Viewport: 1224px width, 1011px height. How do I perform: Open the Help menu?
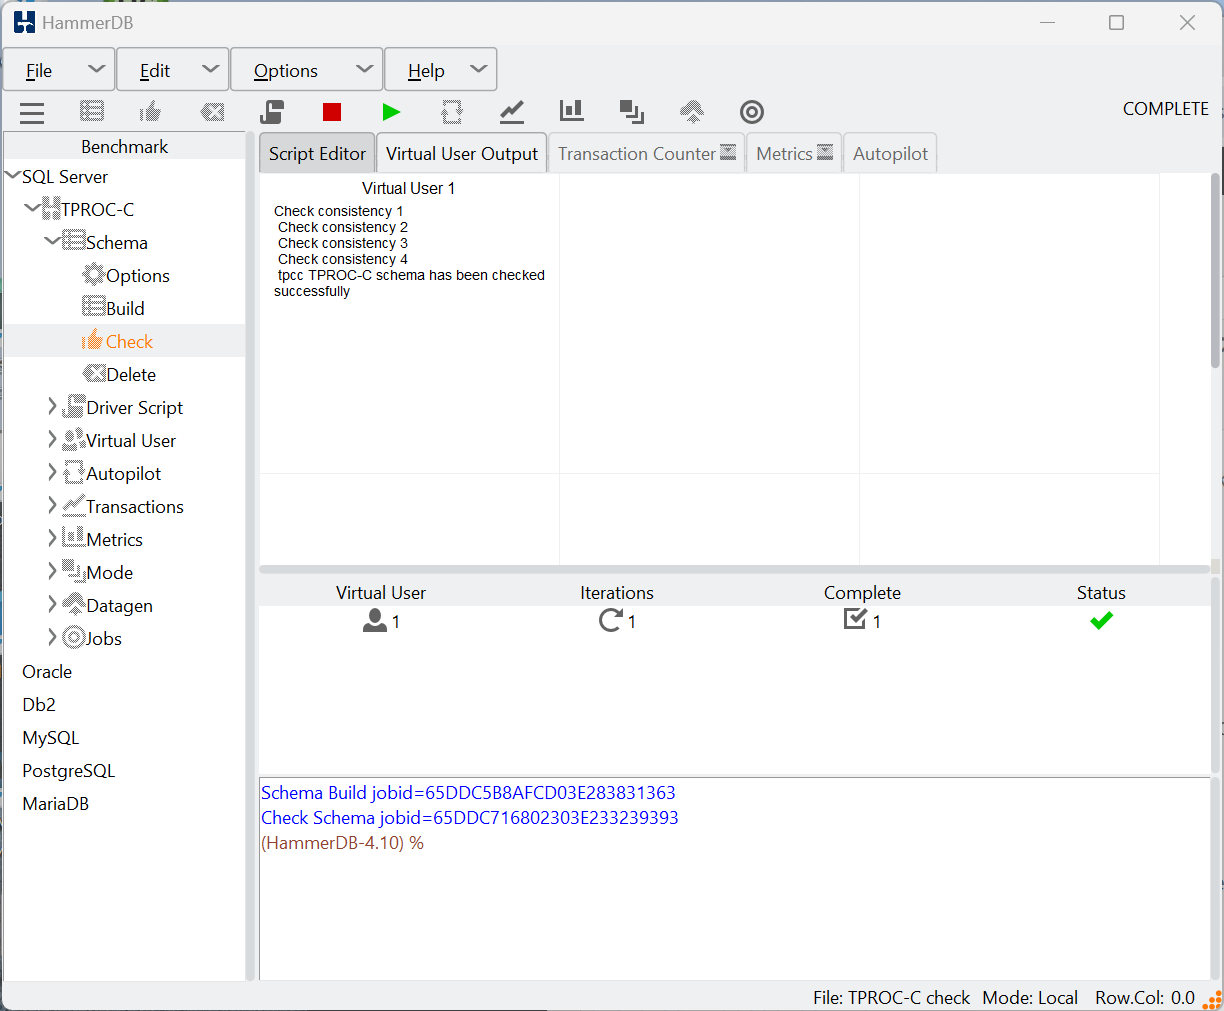click(x=441, y=70)
